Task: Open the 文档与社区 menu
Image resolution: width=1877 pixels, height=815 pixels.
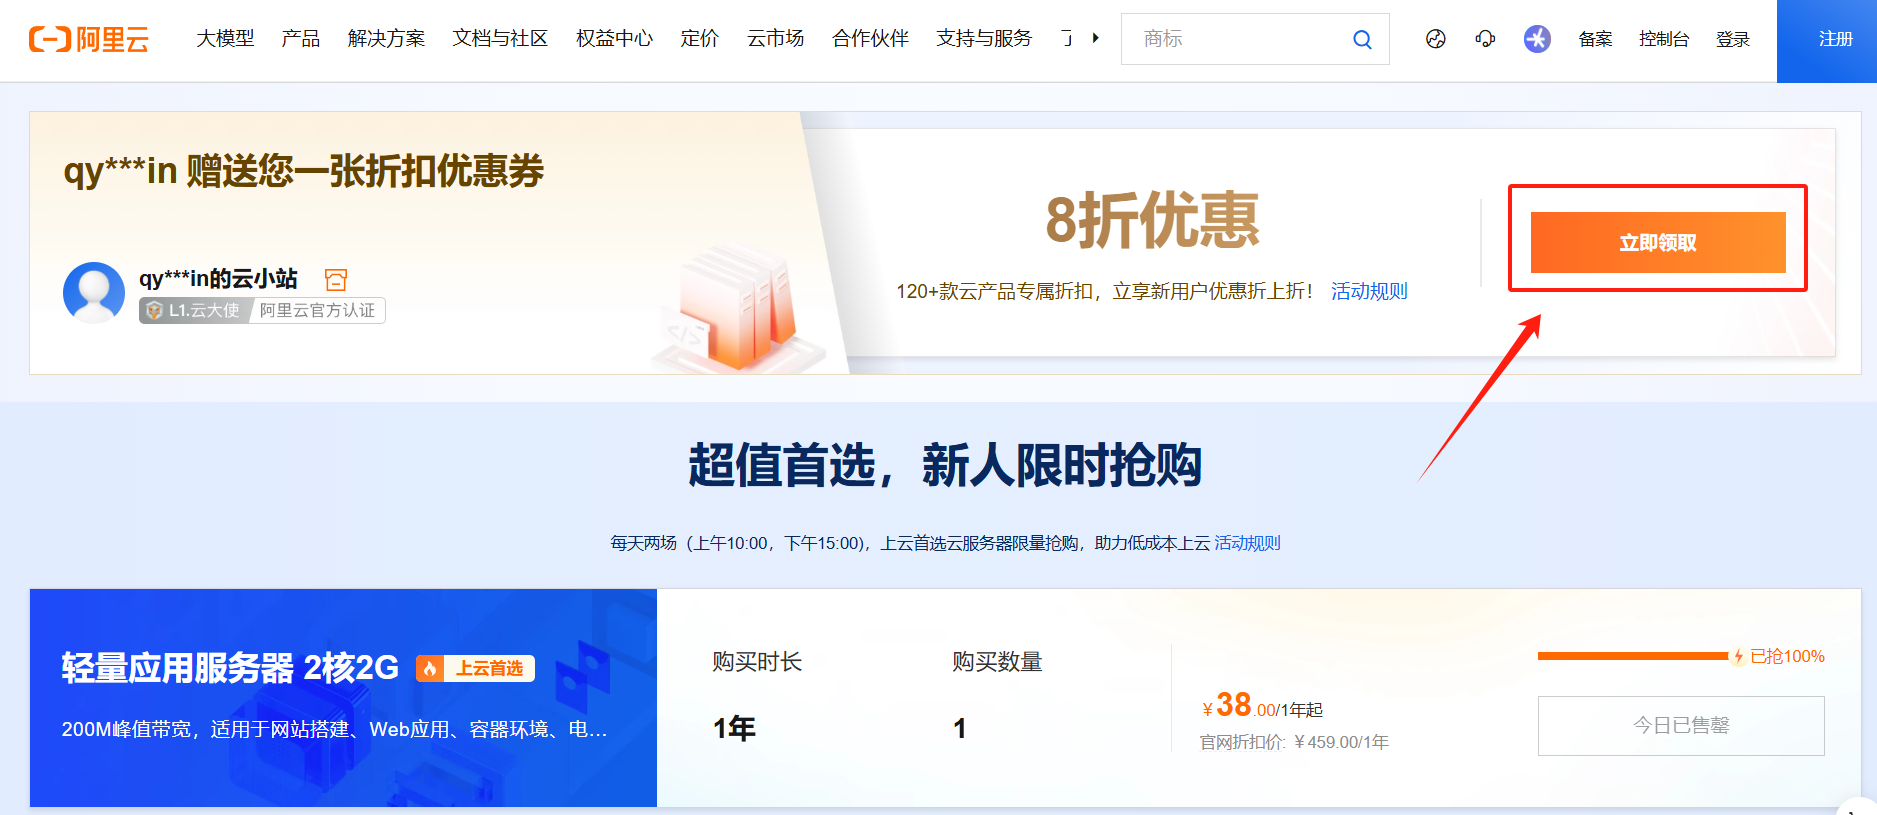Action: point(500,39)
